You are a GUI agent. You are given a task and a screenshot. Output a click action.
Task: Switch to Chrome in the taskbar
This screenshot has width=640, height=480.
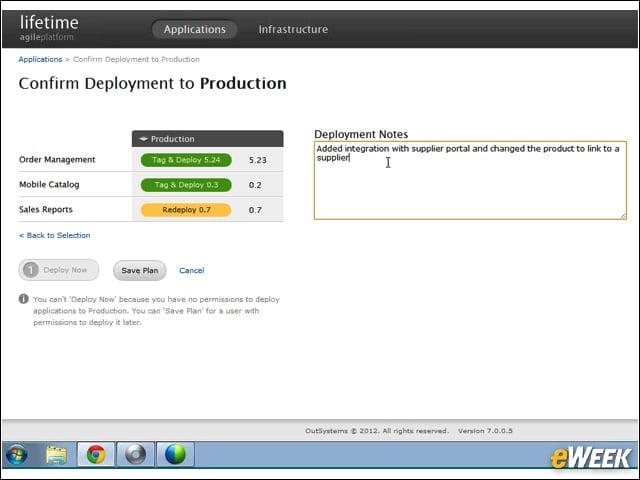pyautogui.click(x=96, y=454)
